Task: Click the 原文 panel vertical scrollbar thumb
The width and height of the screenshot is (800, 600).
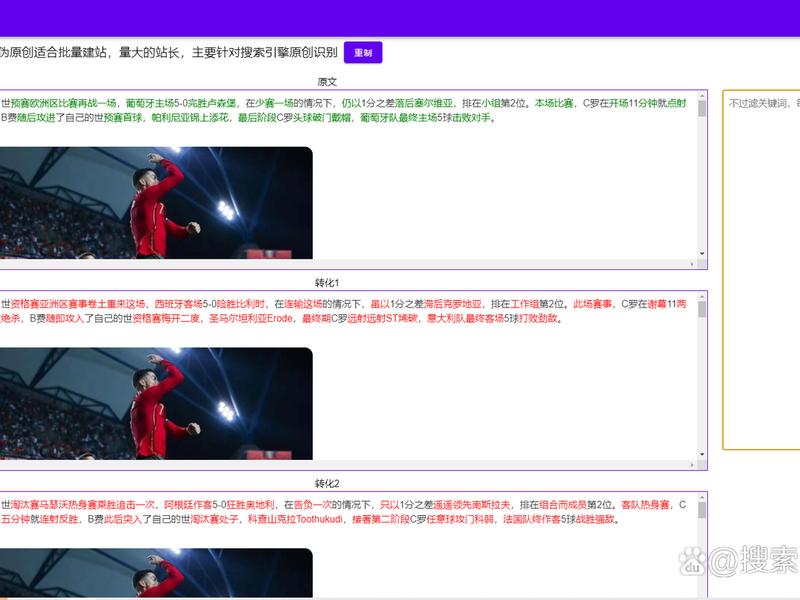Action: pyautogui.click(x=702, y=109)
